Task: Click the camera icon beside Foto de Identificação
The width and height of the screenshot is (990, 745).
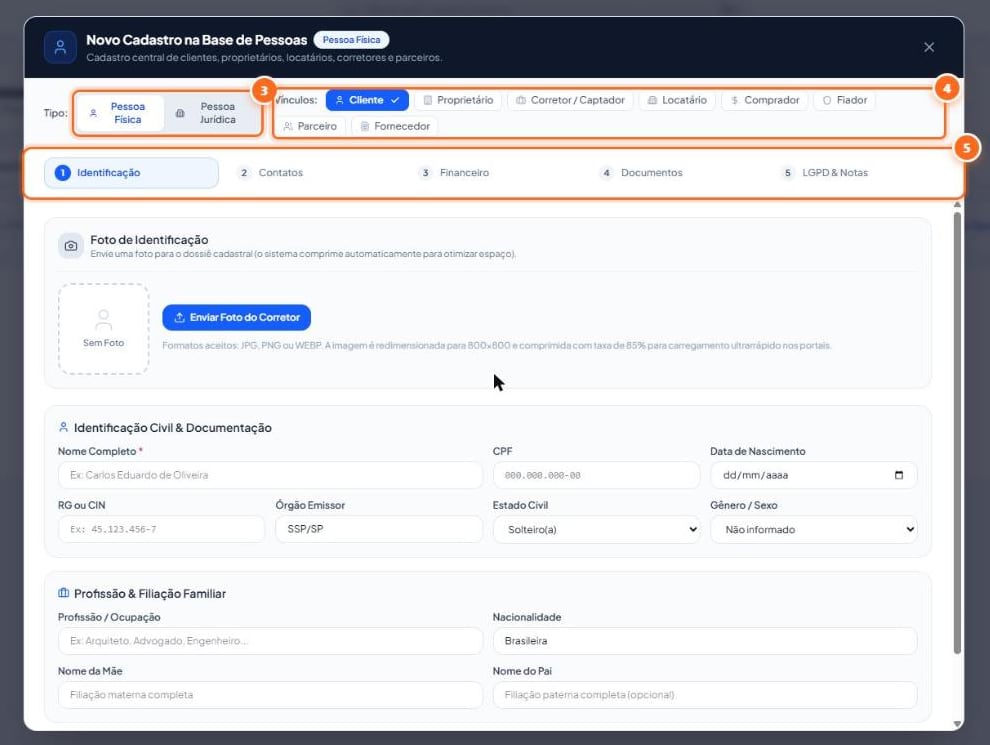Action: click(x=71, y=246)
